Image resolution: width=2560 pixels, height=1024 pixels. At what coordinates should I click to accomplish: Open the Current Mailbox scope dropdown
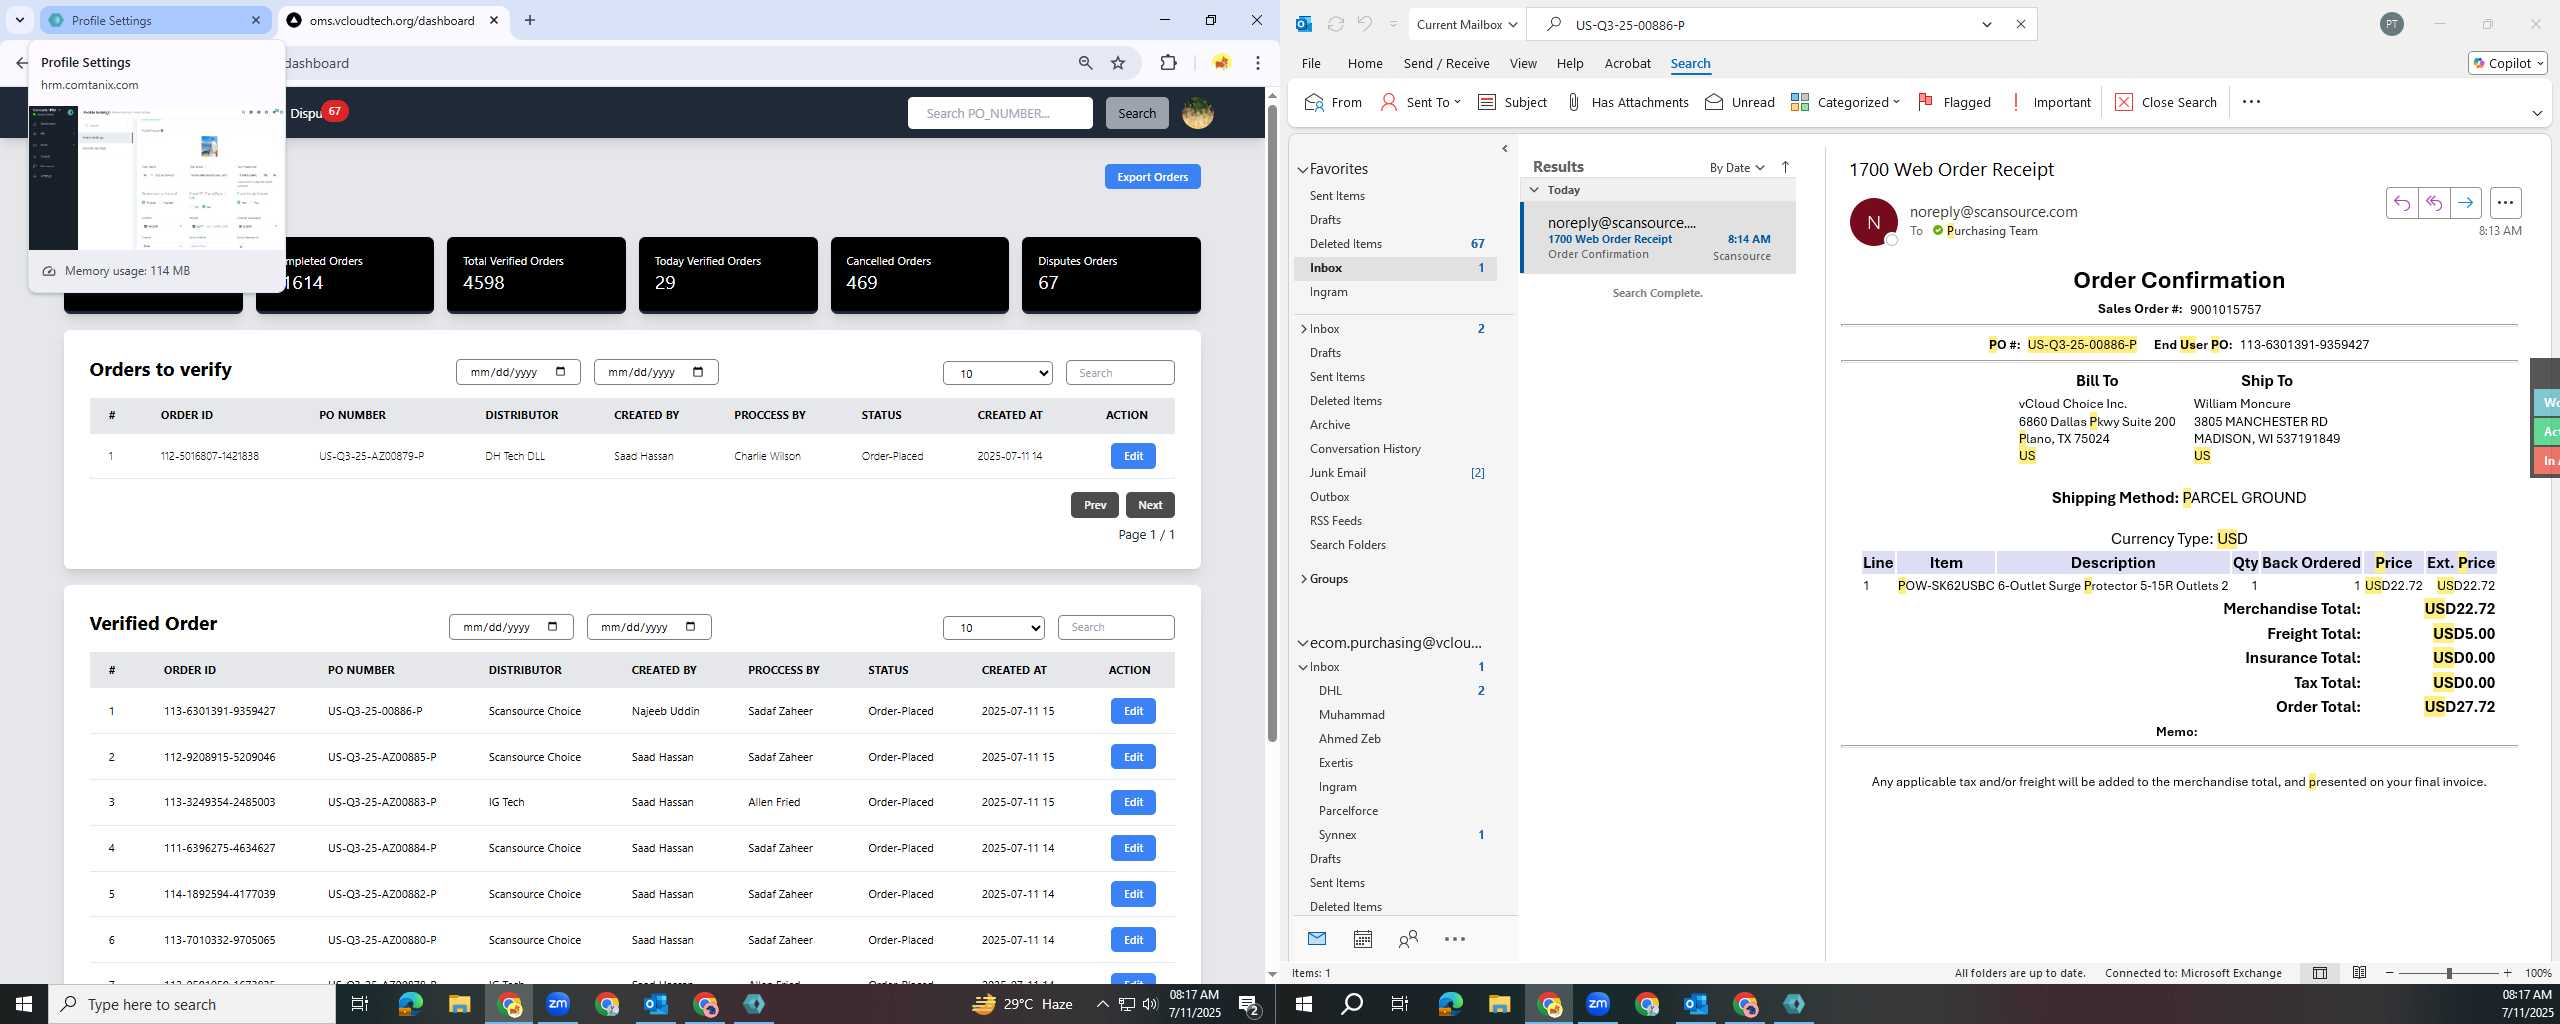(x=1466, y=24)
